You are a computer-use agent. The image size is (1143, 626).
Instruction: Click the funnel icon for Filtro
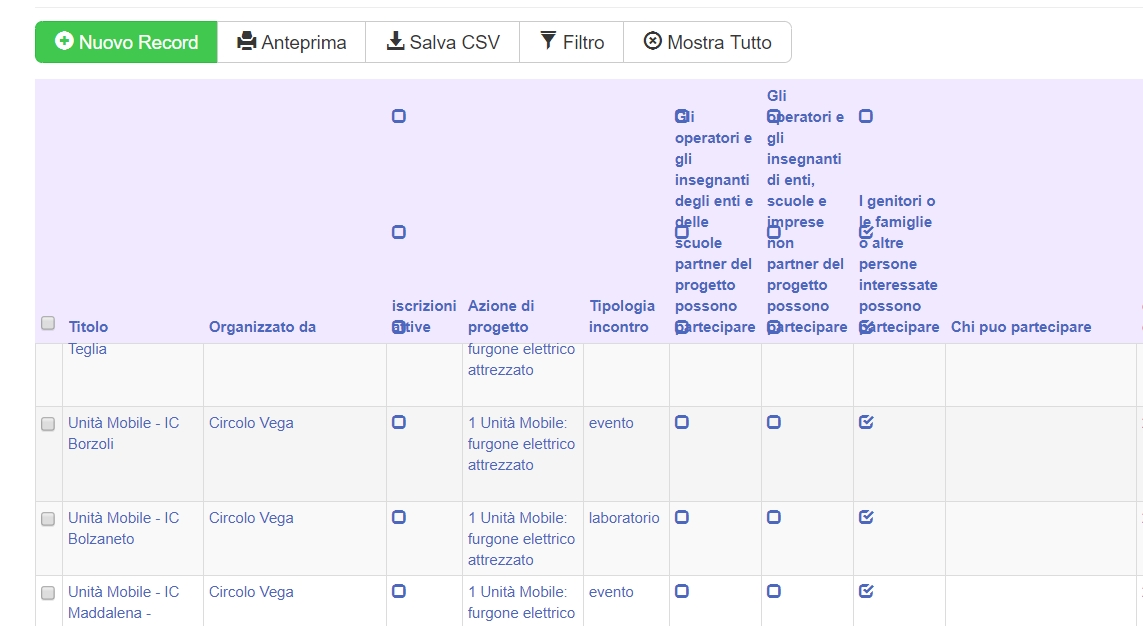[x=548, y=41]
